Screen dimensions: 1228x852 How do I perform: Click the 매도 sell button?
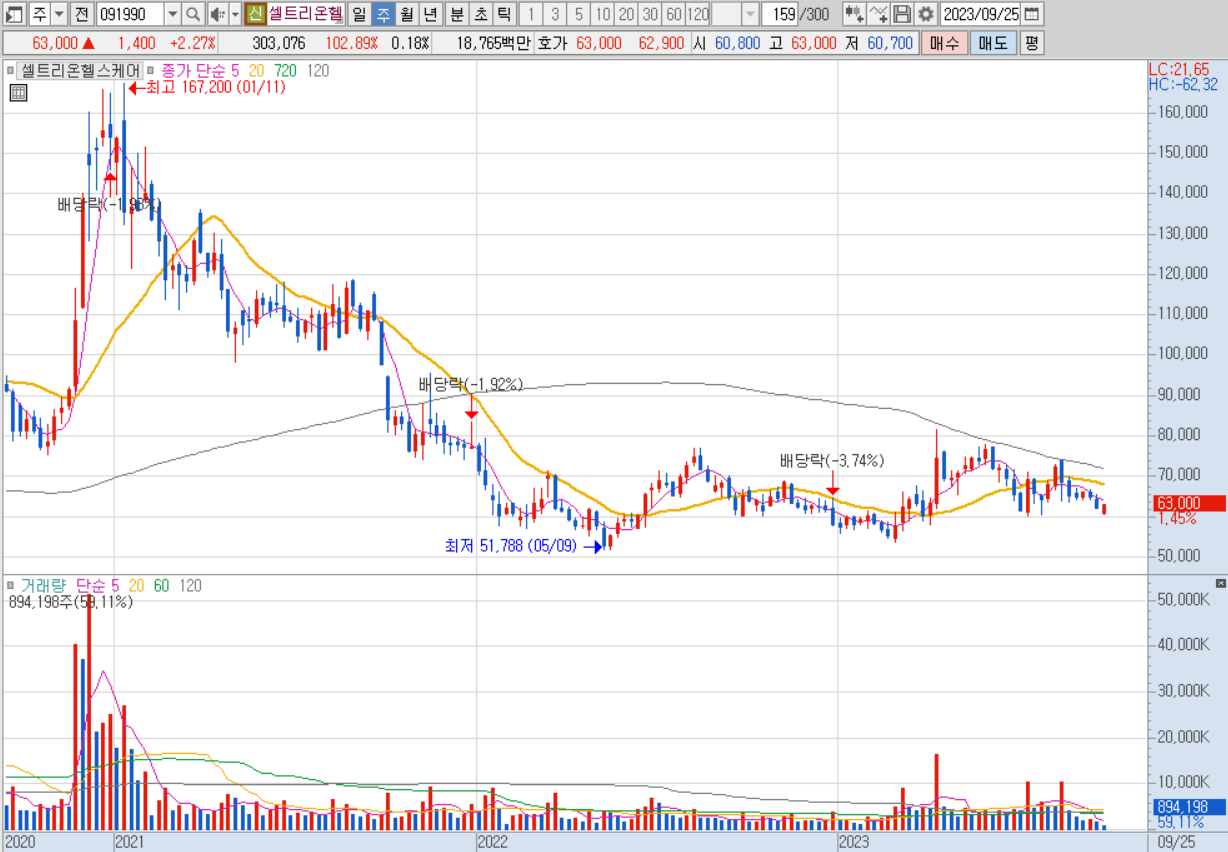tap(992, 43)
